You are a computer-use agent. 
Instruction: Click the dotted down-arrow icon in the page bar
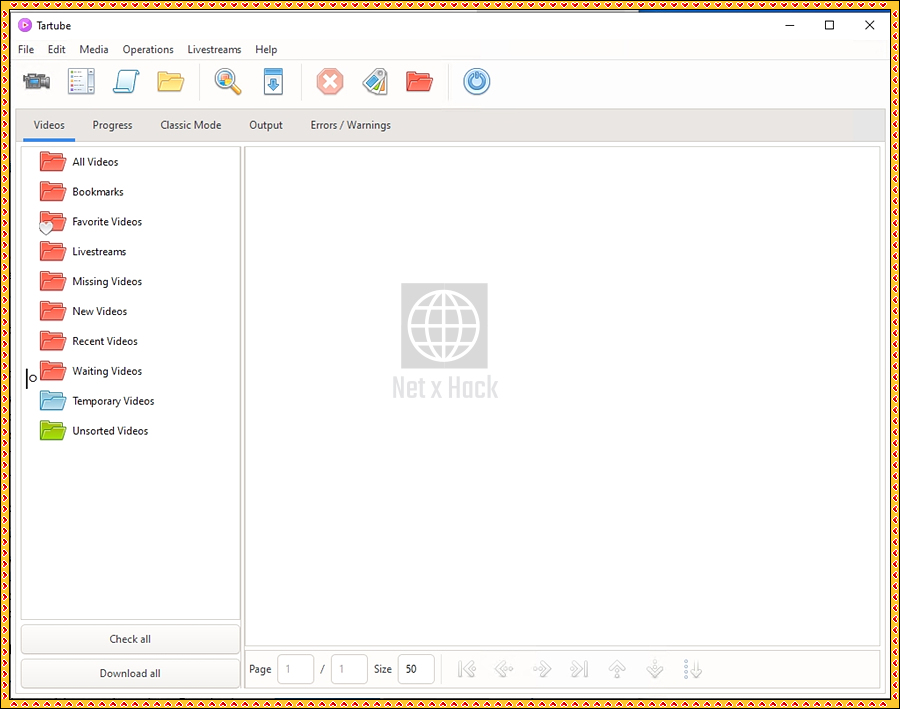(693, 669)
